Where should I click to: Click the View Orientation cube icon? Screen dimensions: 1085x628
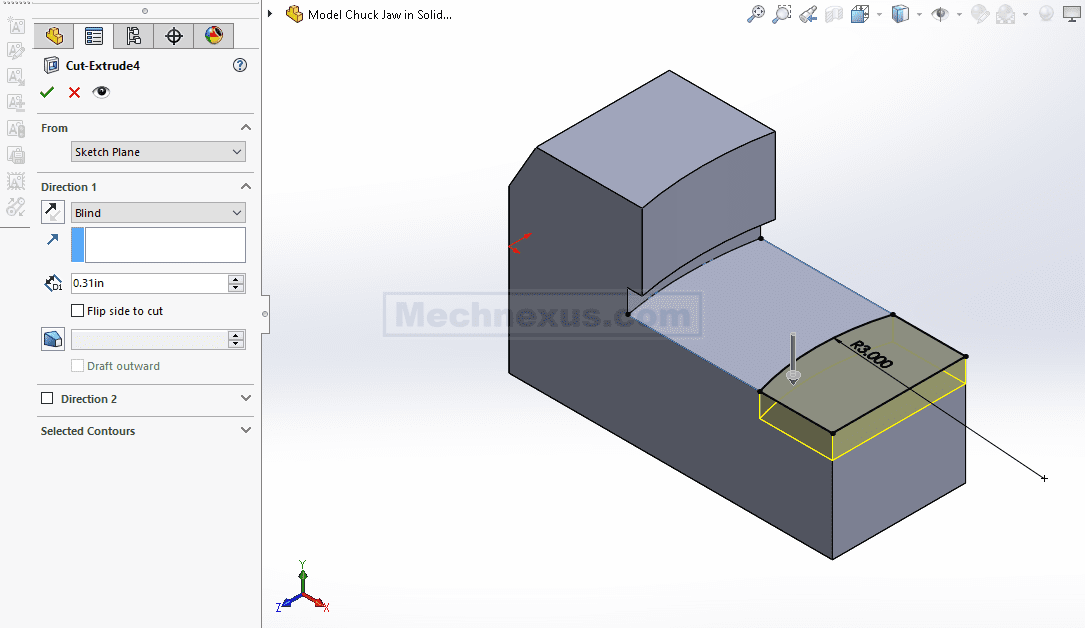(860, 14)
